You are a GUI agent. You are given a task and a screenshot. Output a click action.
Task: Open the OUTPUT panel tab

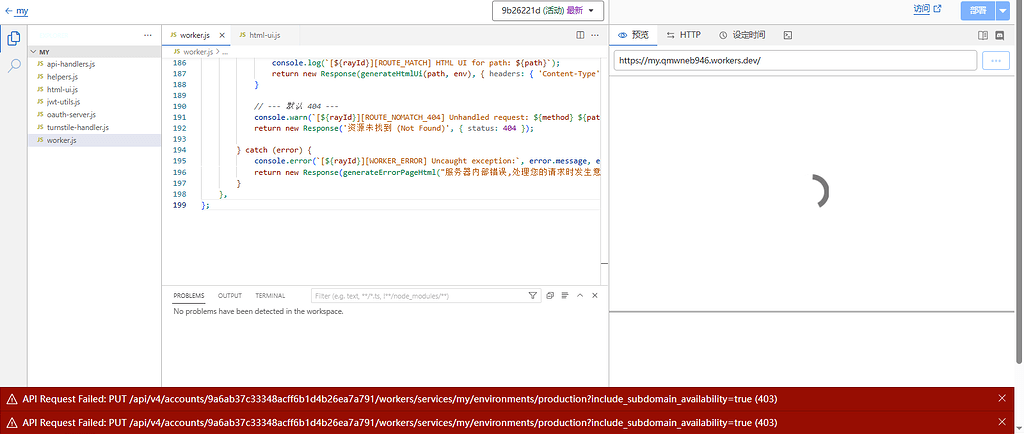[230, 296]
